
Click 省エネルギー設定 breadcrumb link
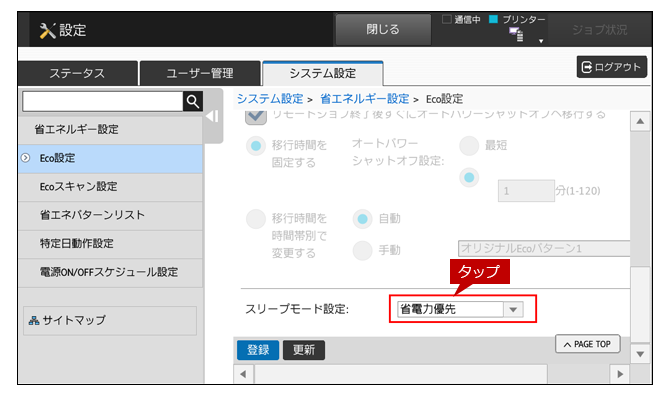pyautogui.click(x=364, y=99)
